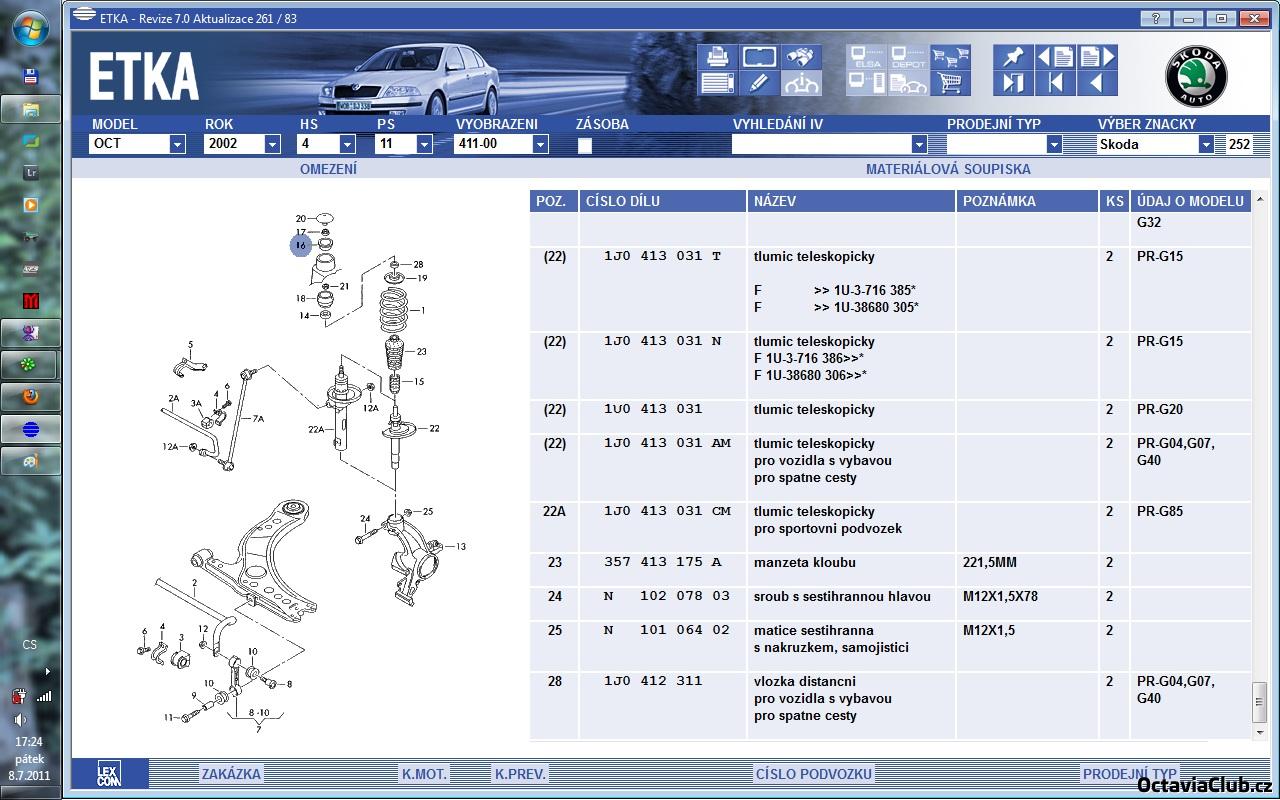Click the ZAKÁZKA button
The image size is (1280, 800).
pos(231,773)
